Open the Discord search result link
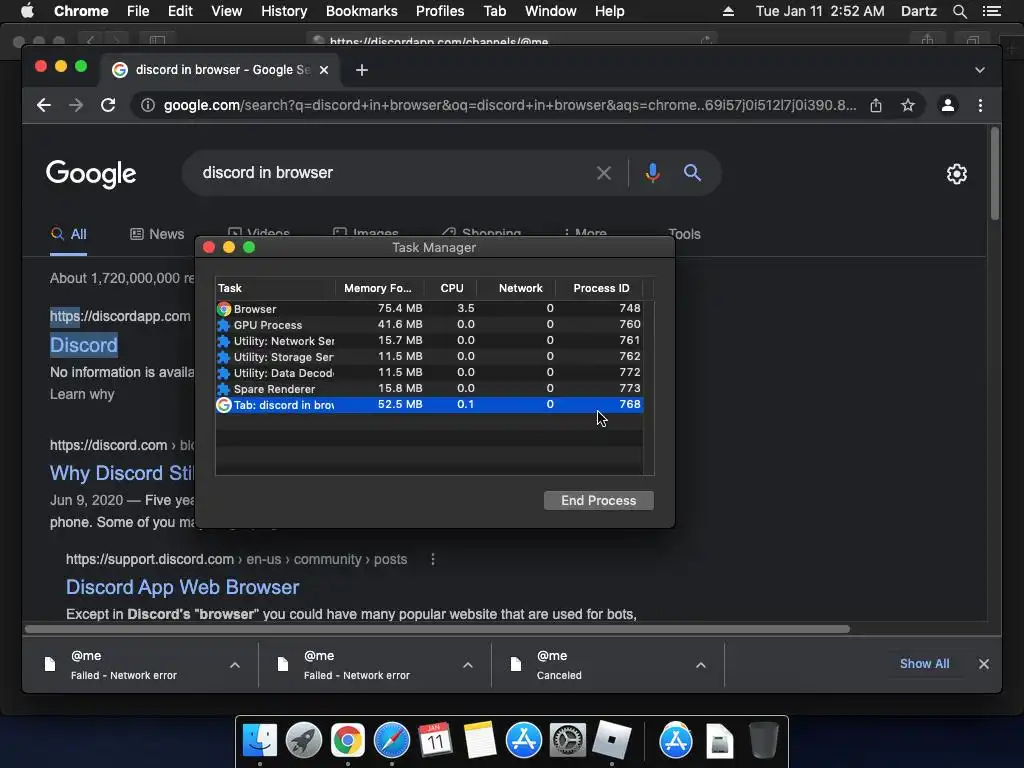 84,345
